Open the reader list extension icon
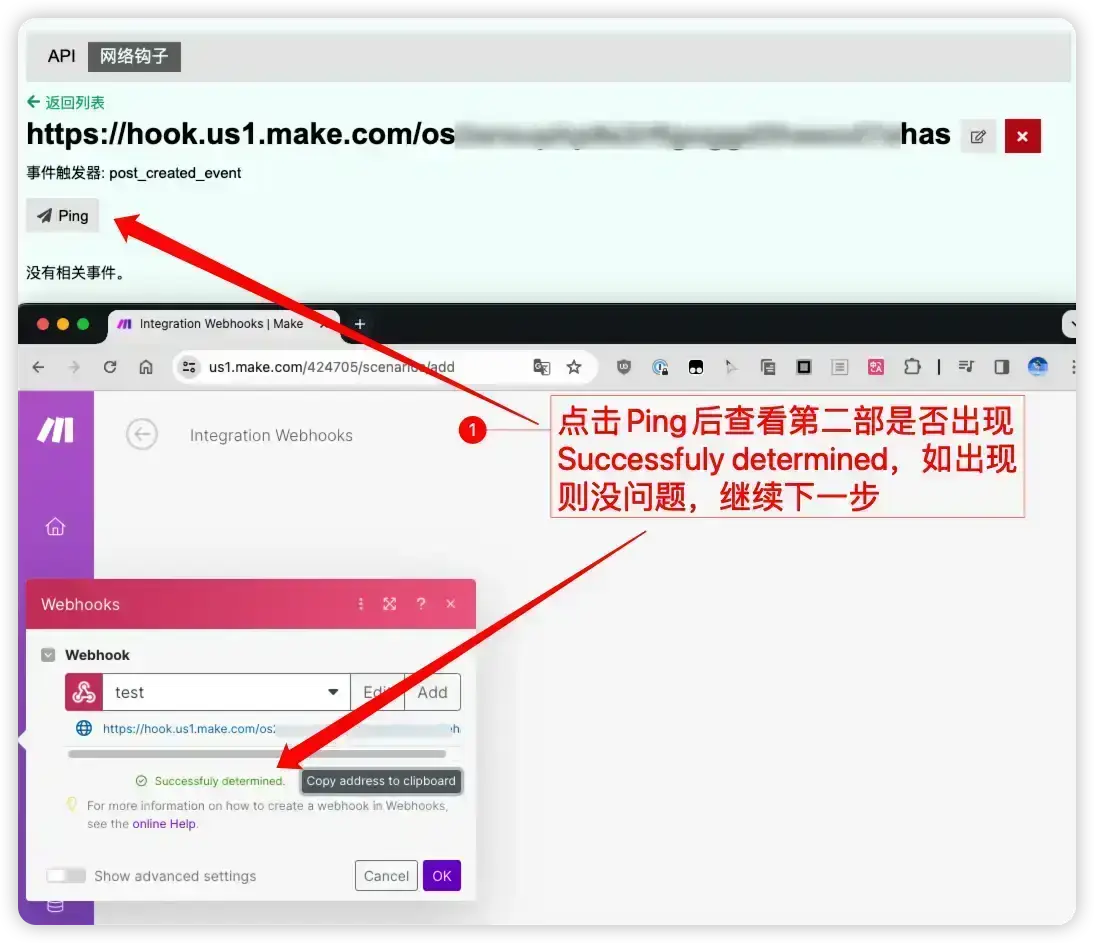Screen dimensions: 1094x943 click(x=839, y=367)
